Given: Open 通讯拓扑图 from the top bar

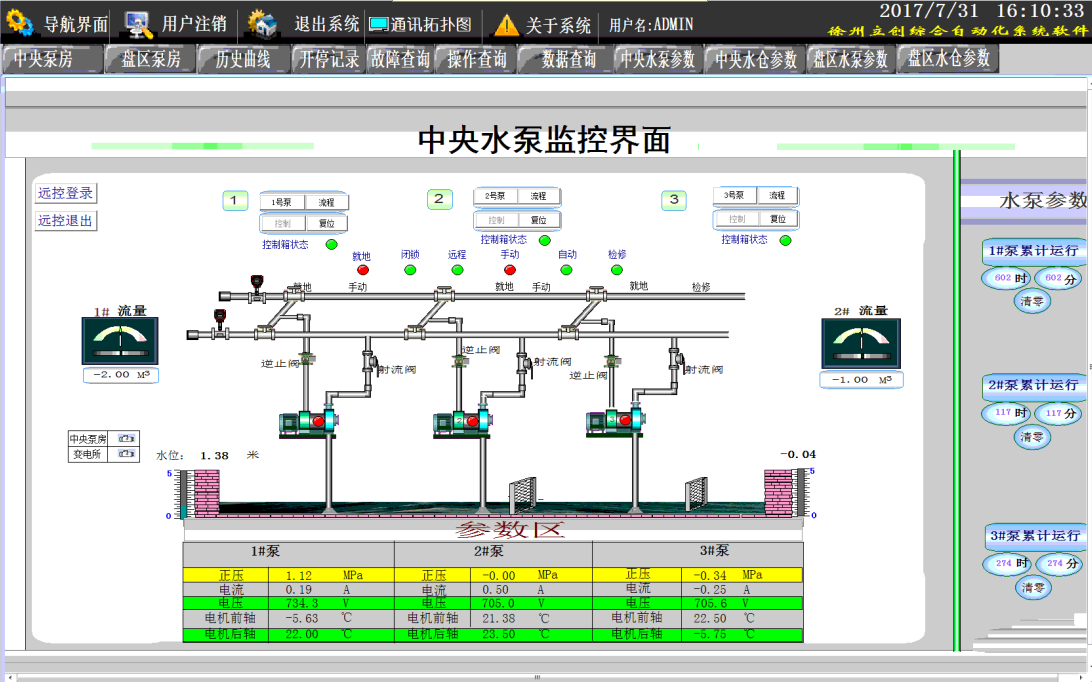Looking at the screenshot, I should [420, 24].
